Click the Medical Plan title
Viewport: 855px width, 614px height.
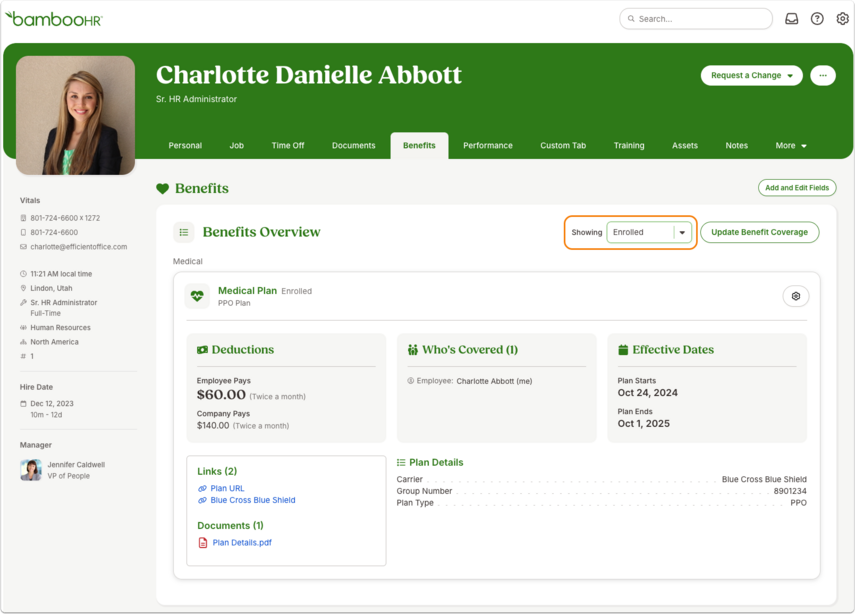[x=248, y=291]
